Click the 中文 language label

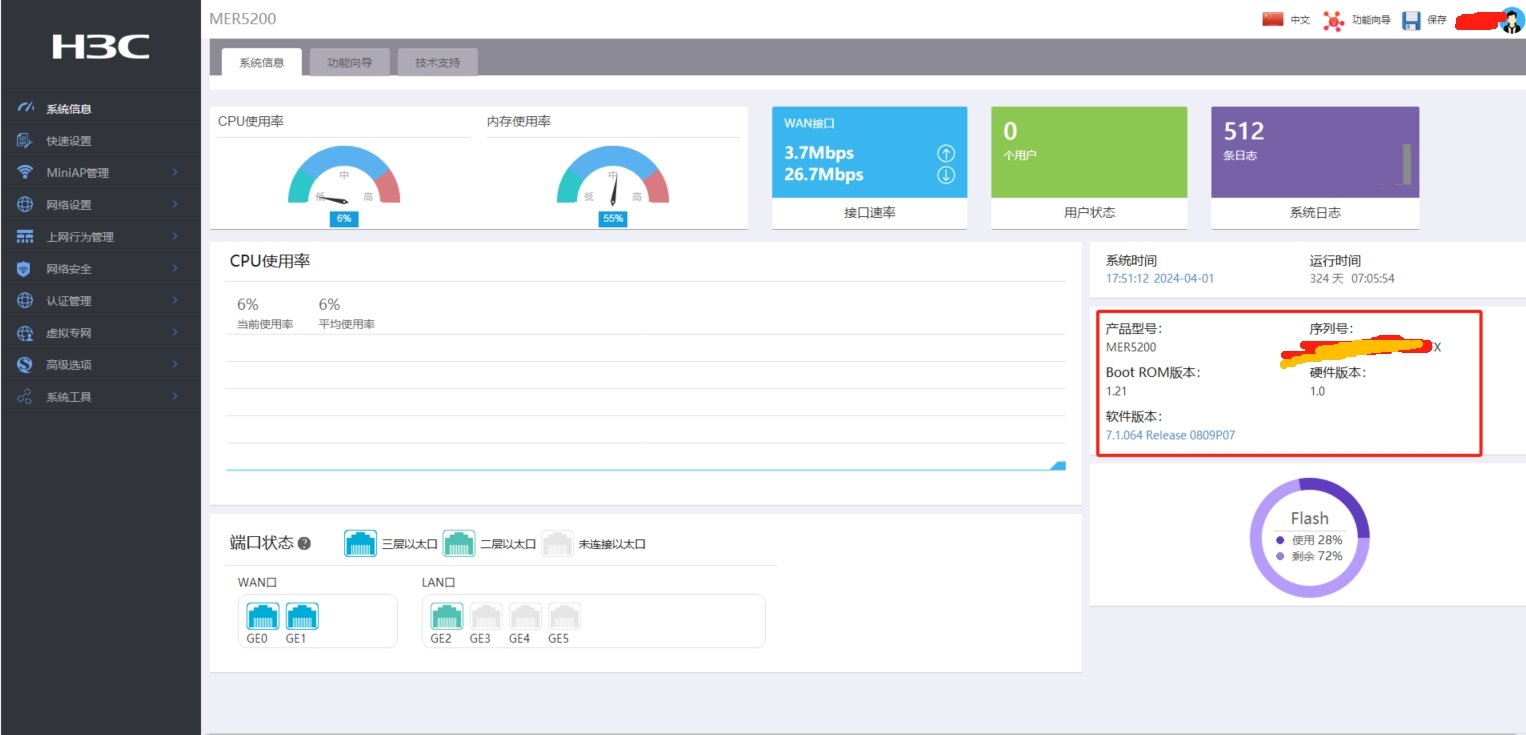pos(1300,20)
